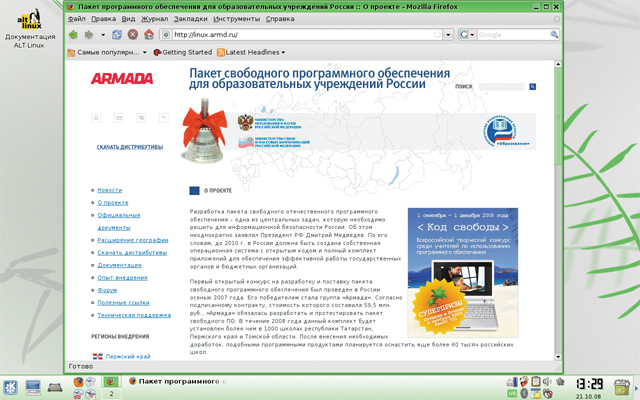Open the clipboard tool in system tray

536,381
